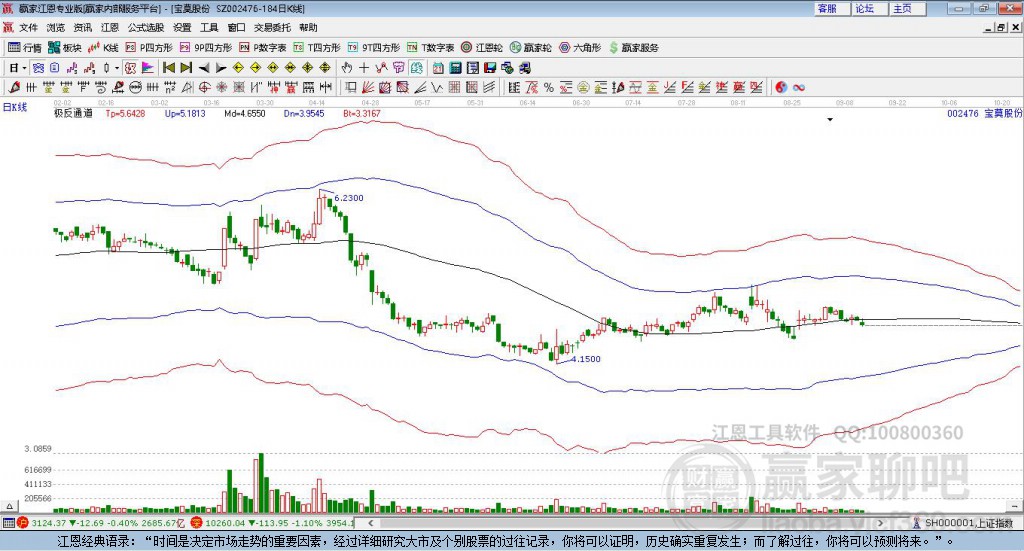The width and height of the screenshot is (1024, 551).
Task: Open the 帮助 menu
Action: [308, 27]
